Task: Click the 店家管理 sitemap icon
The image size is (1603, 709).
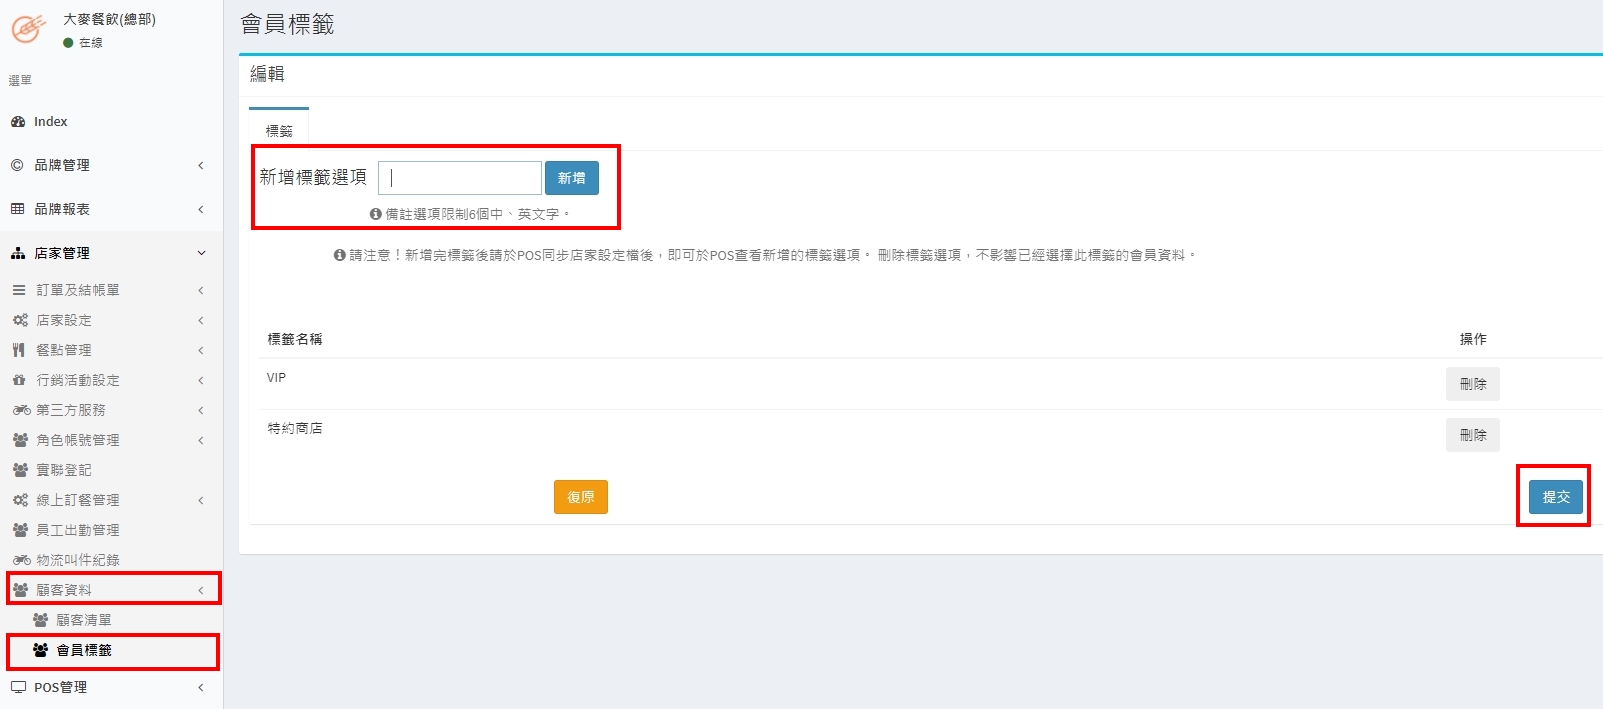Action: 18,253
